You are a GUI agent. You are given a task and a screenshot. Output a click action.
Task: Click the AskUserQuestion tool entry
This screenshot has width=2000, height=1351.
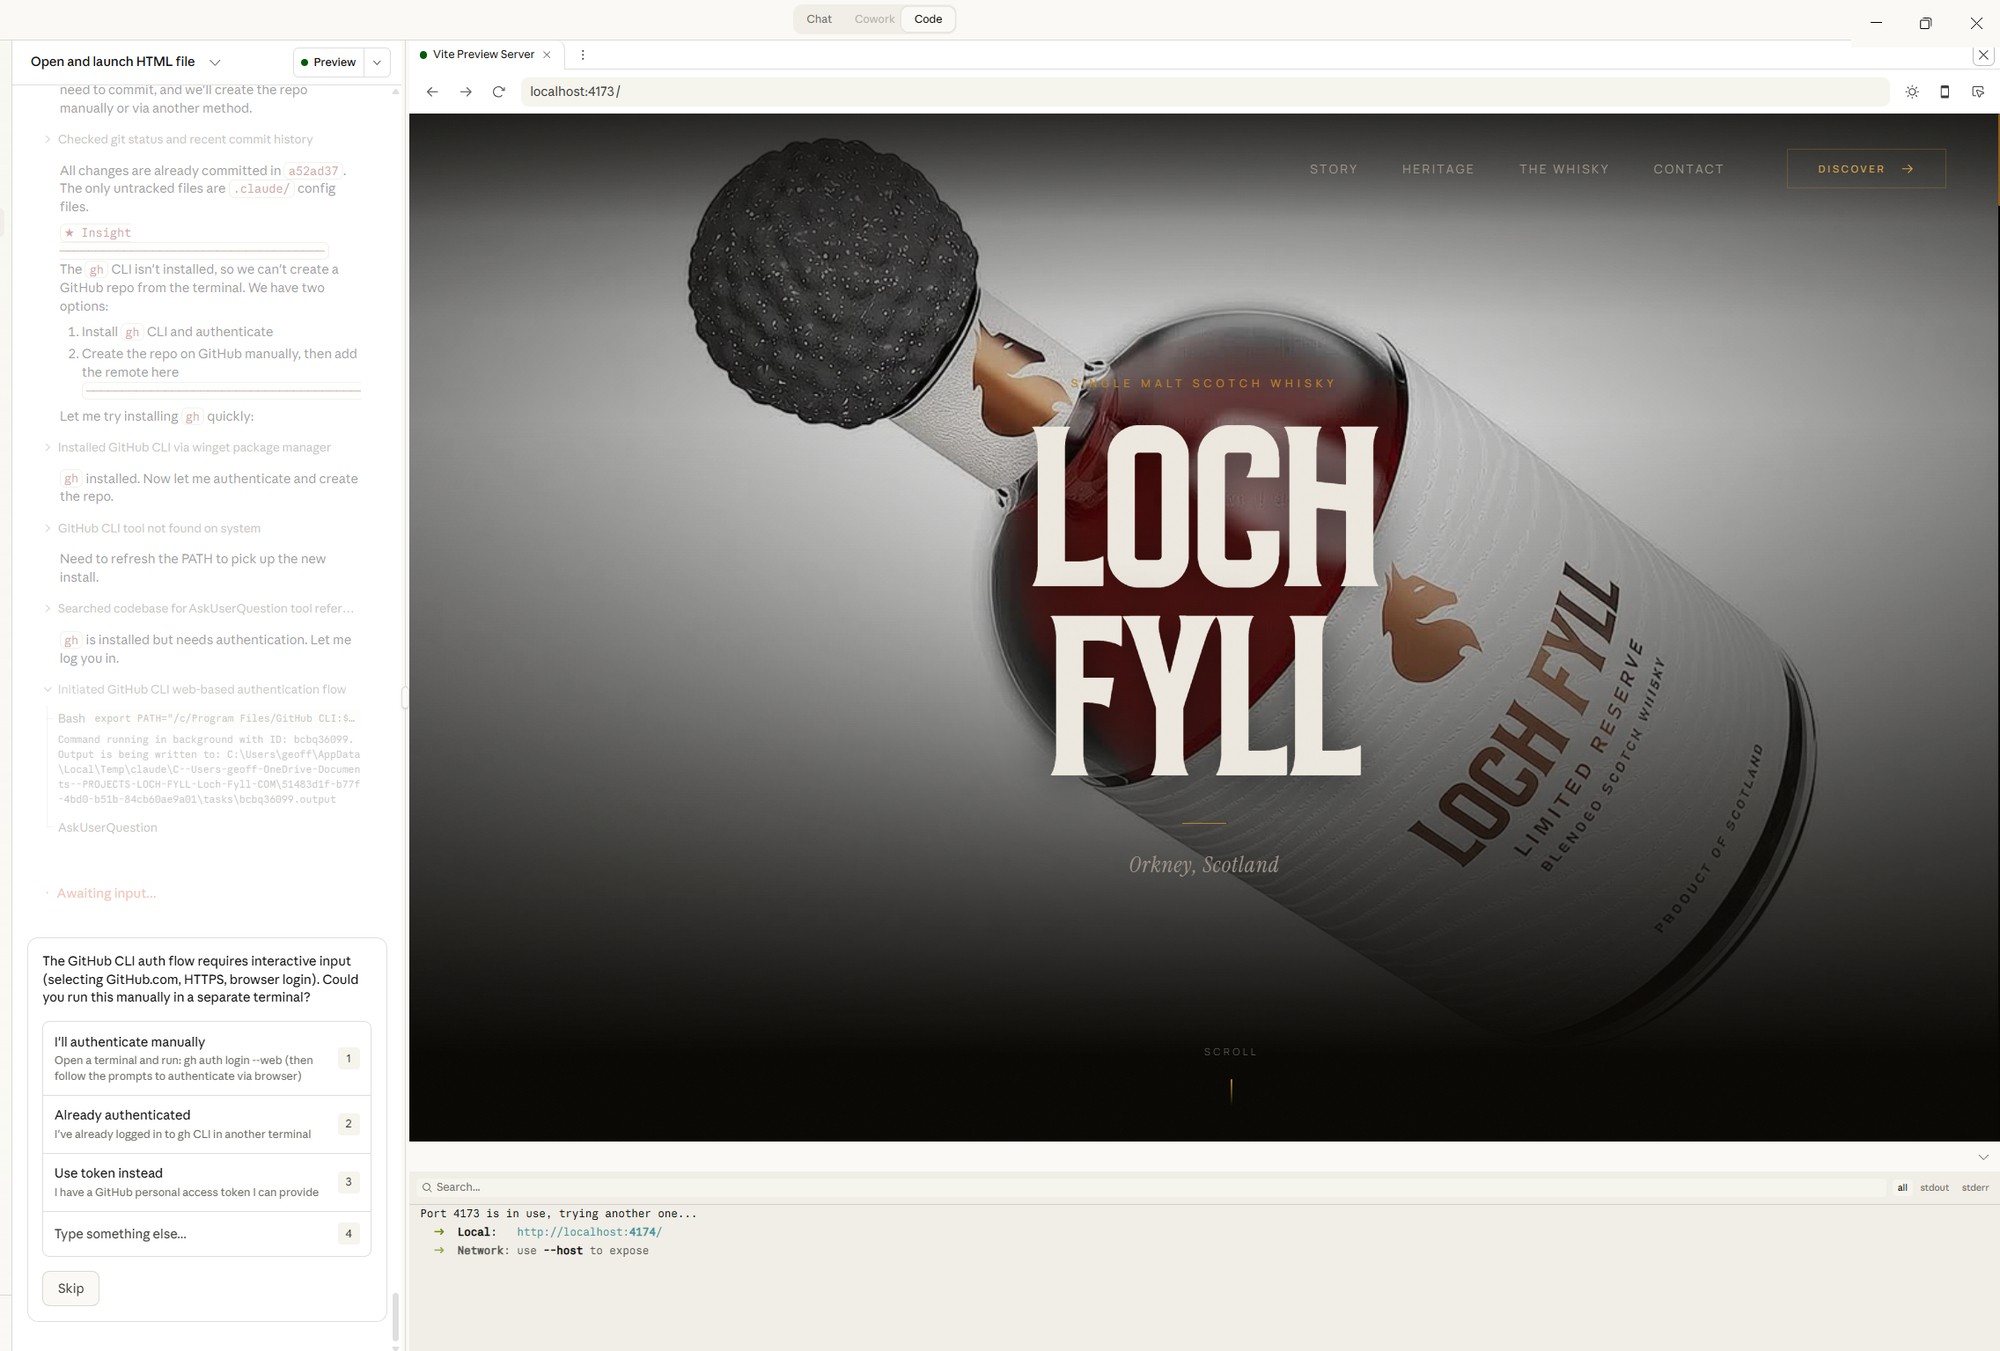pyautogui.click(x=107, y=827)
